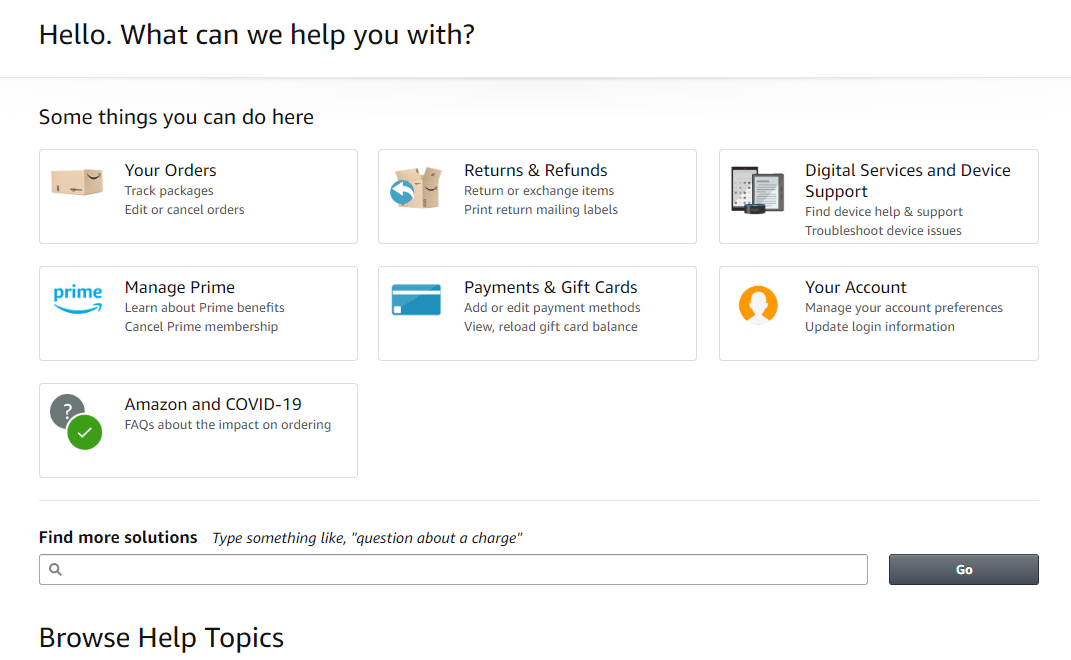Click Update login information text
Image resolution: width=1071 pixels, height=660 pixels.
[x=880, y=327]
